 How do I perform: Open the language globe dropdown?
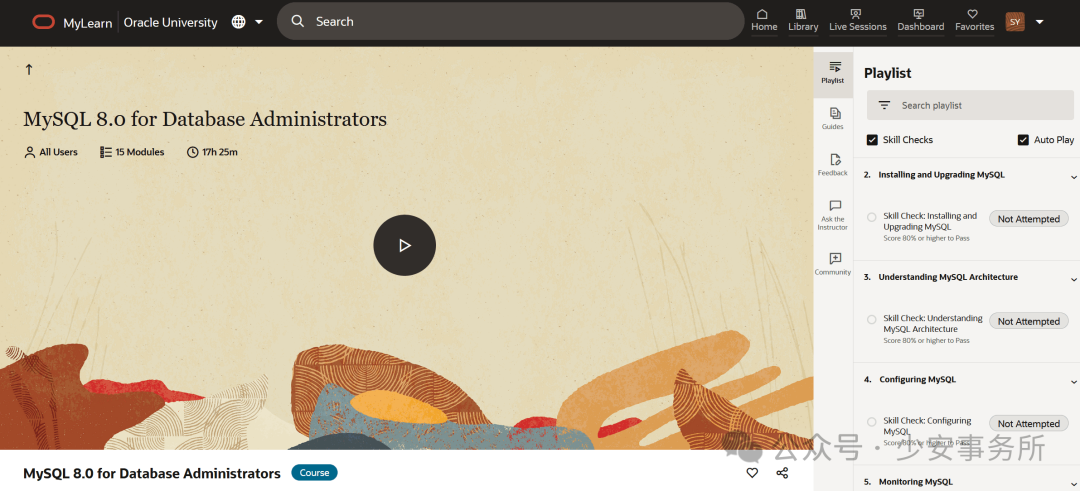pos(248,22)
